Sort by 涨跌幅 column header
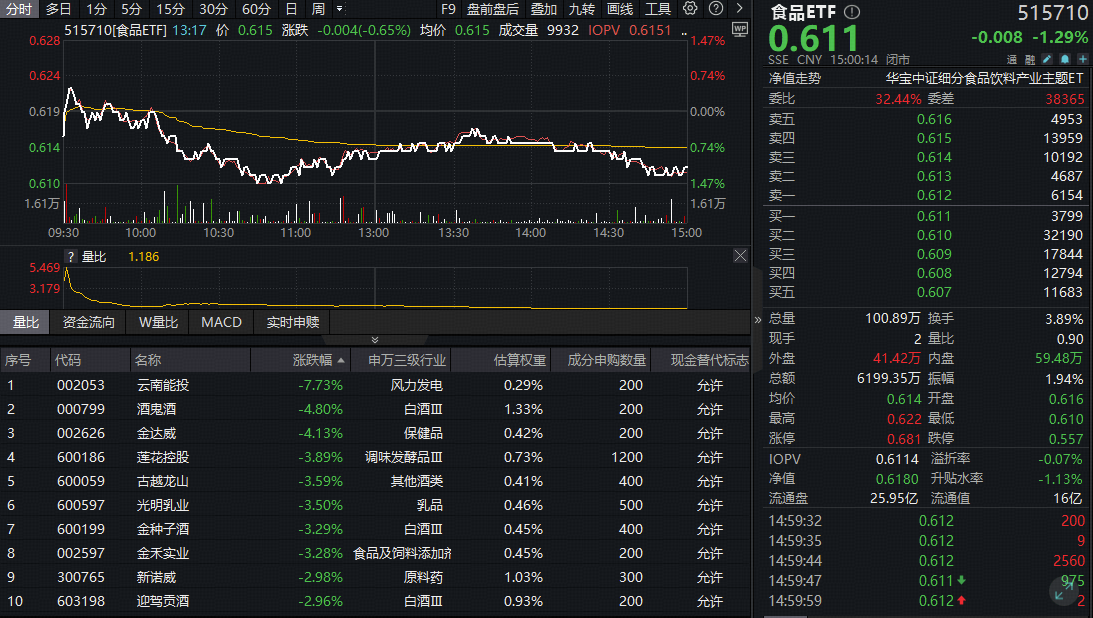This screenshot has height=618, width=1093. 318,360
